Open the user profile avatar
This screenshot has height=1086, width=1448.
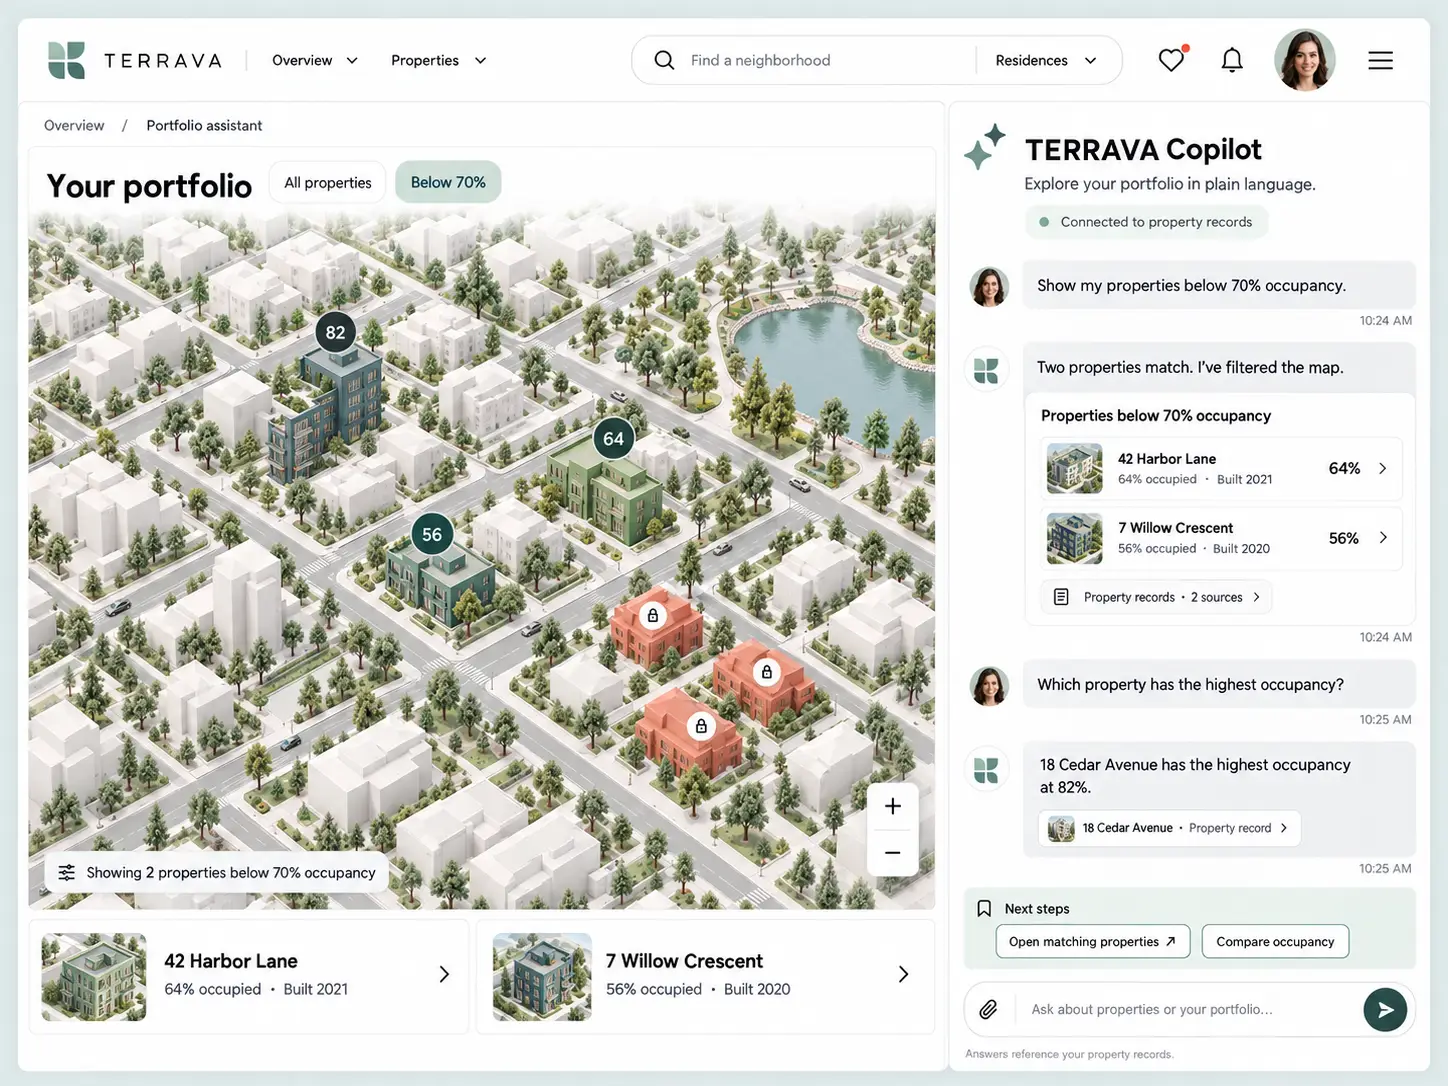(x=1304, y=60)
